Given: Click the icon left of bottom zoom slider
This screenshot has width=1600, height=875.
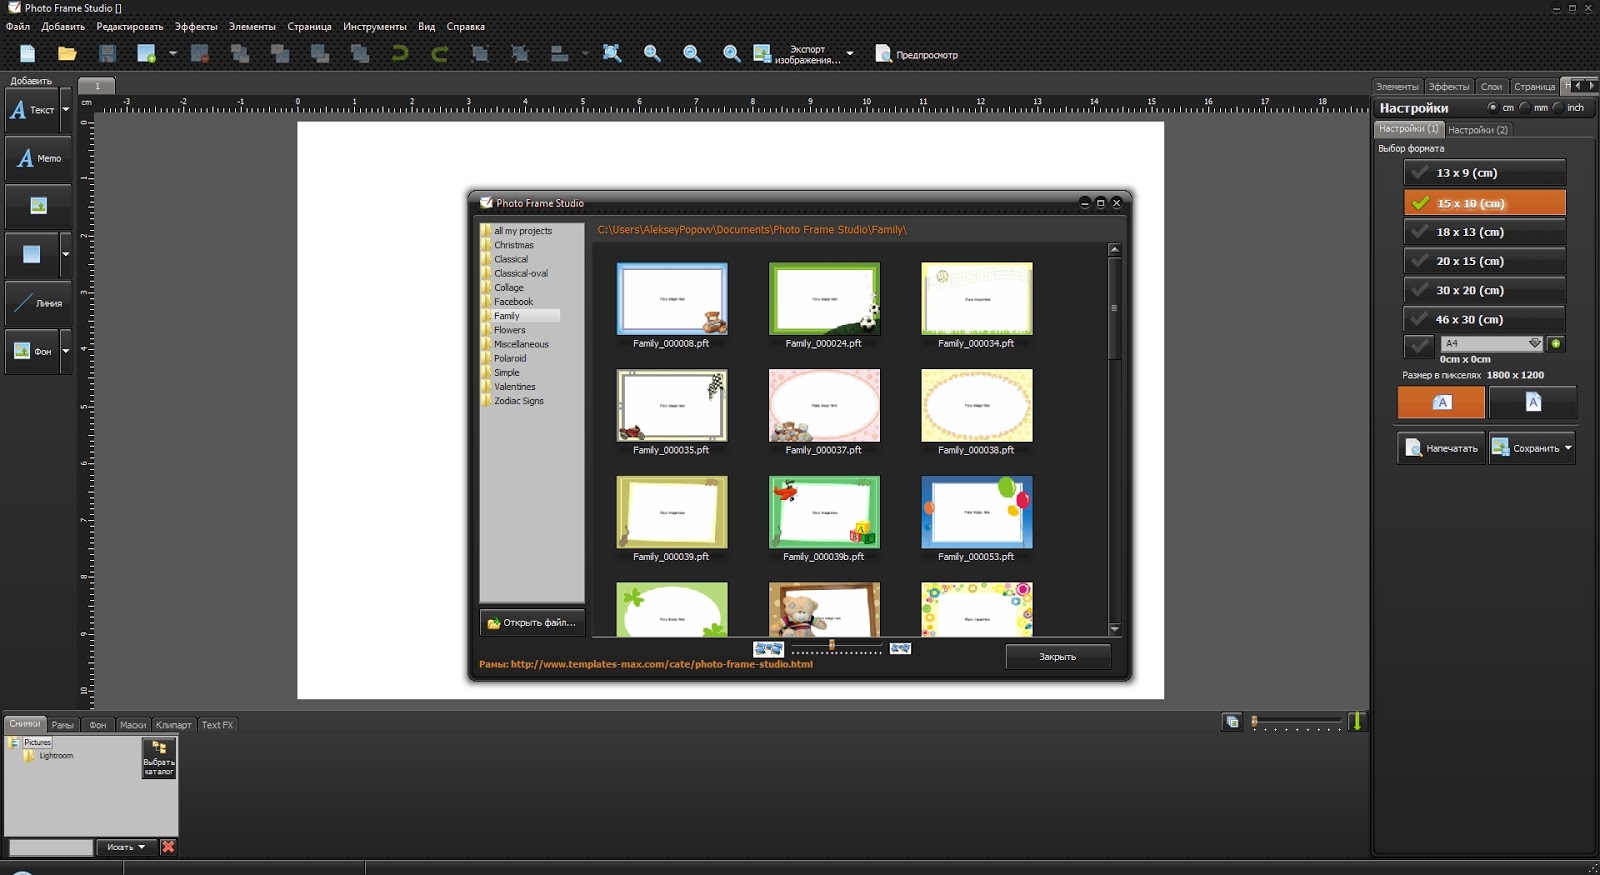Looking at the screenshot, I should (x=1232, y=722).
